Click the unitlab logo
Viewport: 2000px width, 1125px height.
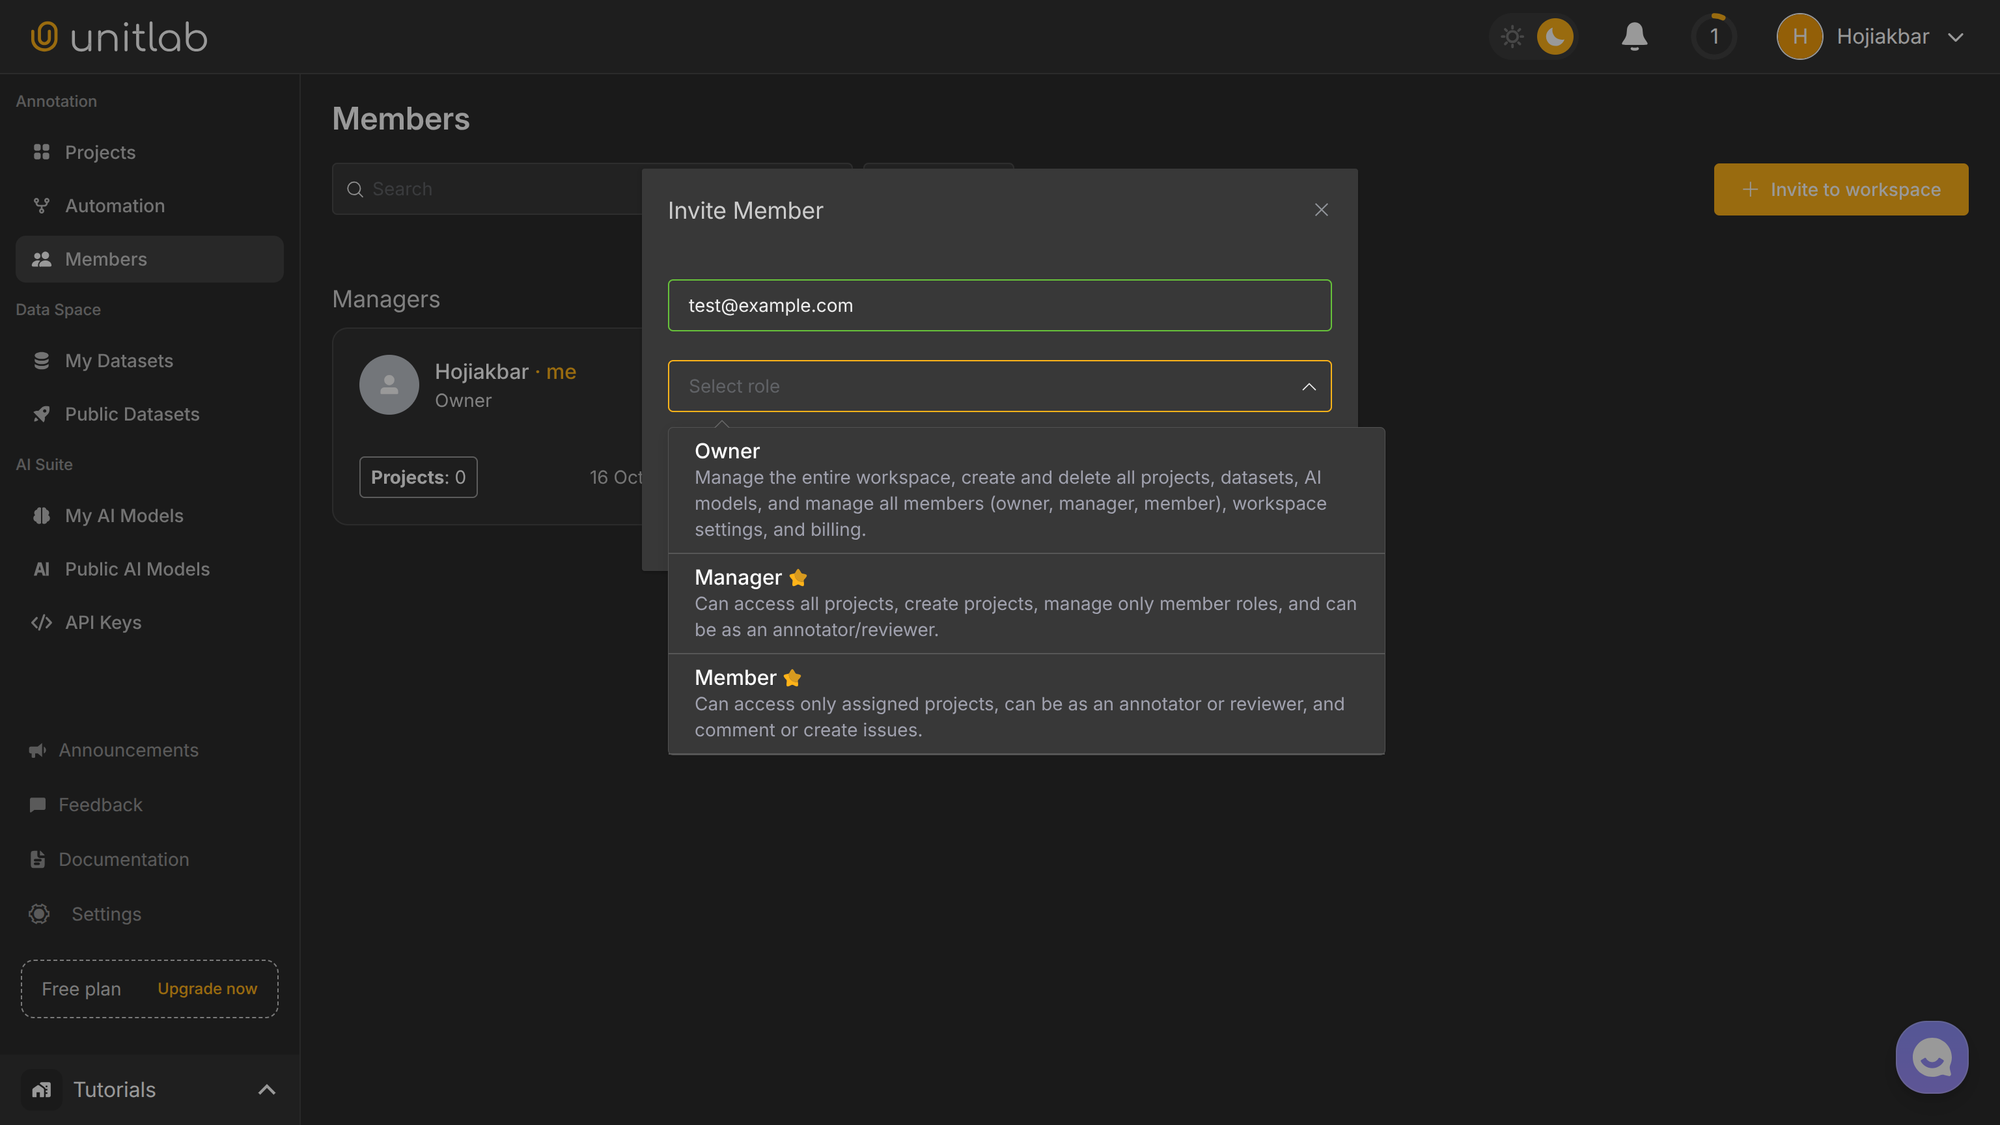119,37
